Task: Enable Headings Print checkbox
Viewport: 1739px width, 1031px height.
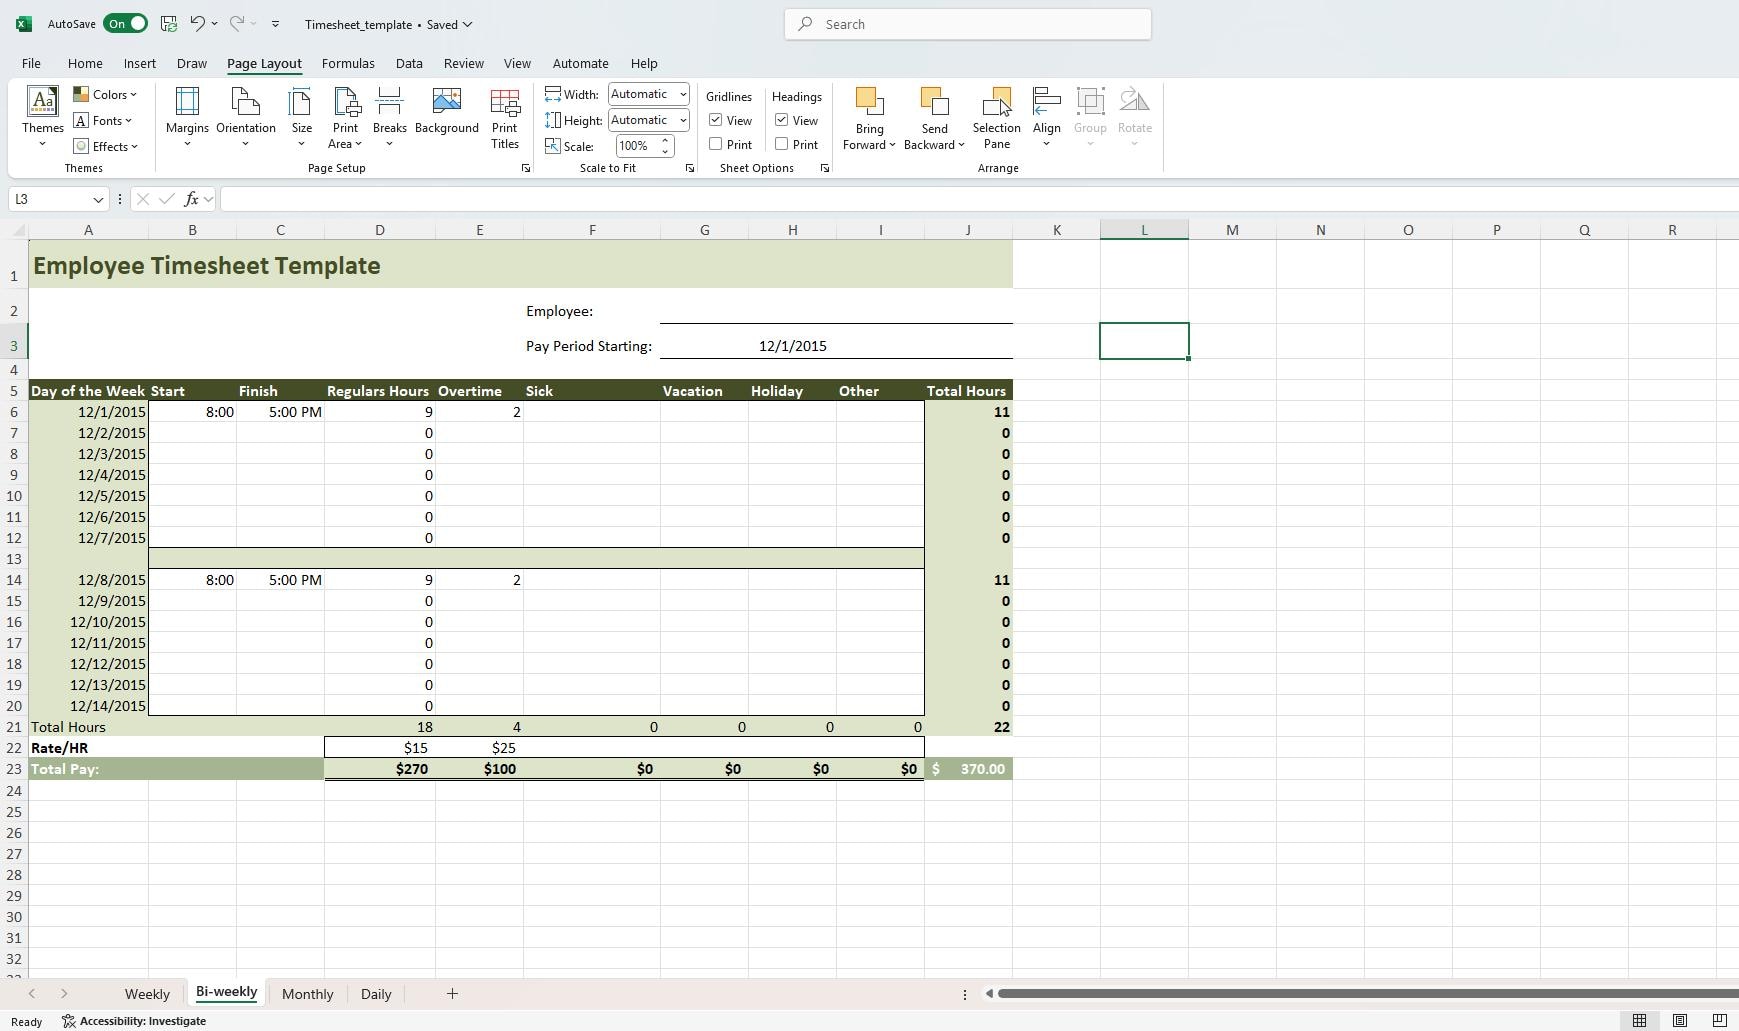Action: coord(782,144)
